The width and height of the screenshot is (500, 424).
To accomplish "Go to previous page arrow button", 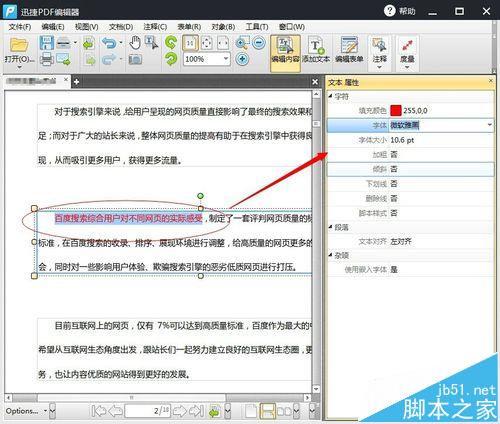I will point(115,411).
